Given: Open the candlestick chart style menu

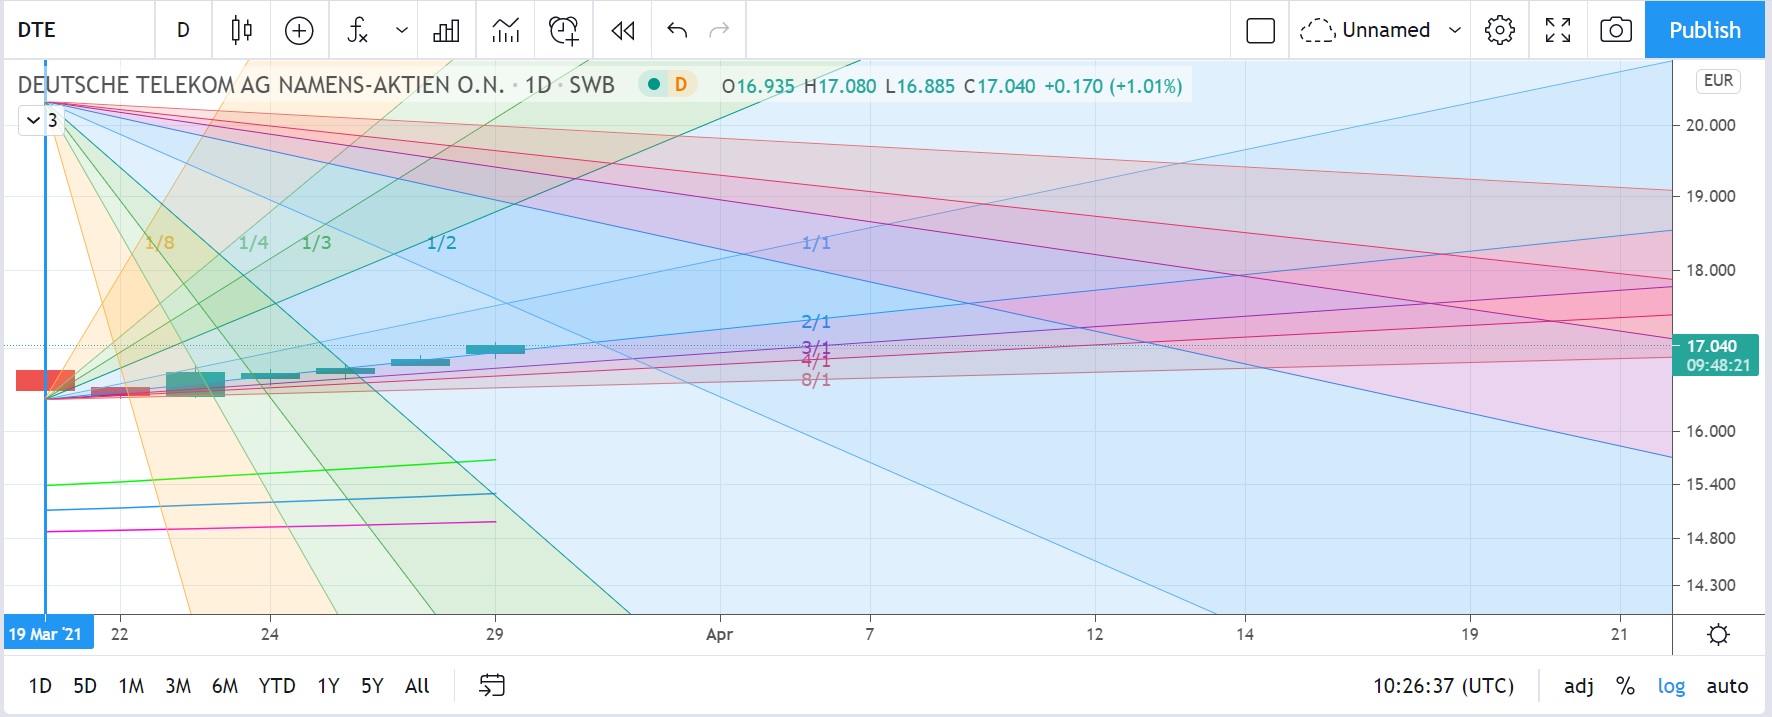Looking at the screenshot, I should [x=241, y=30].
